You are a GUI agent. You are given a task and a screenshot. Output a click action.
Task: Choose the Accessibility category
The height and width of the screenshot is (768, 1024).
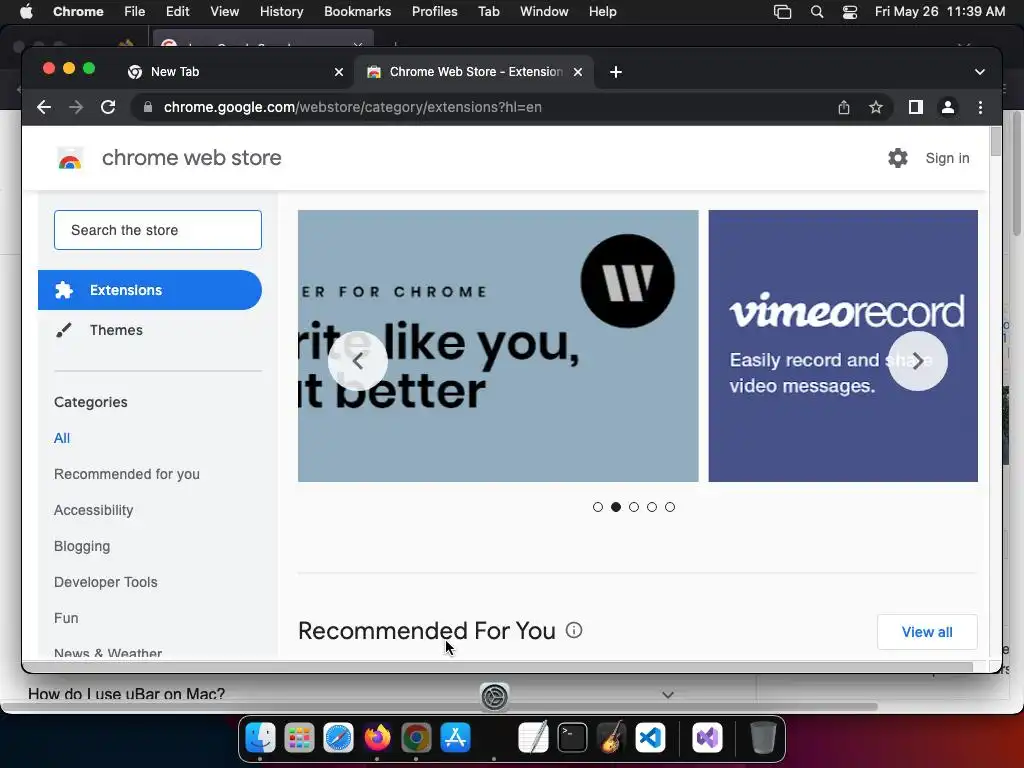93,510
